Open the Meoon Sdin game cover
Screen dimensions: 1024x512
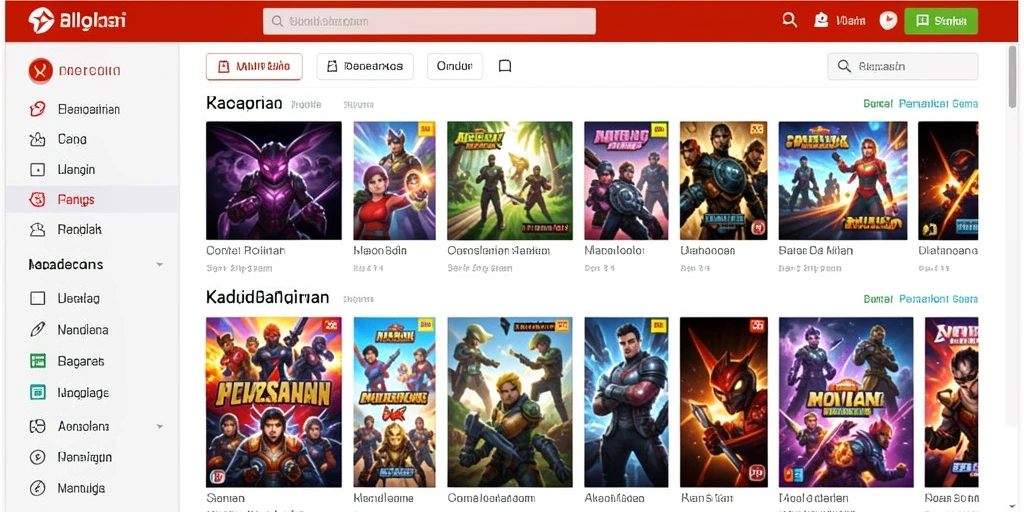pyautogui.click(x=394, y=180)
